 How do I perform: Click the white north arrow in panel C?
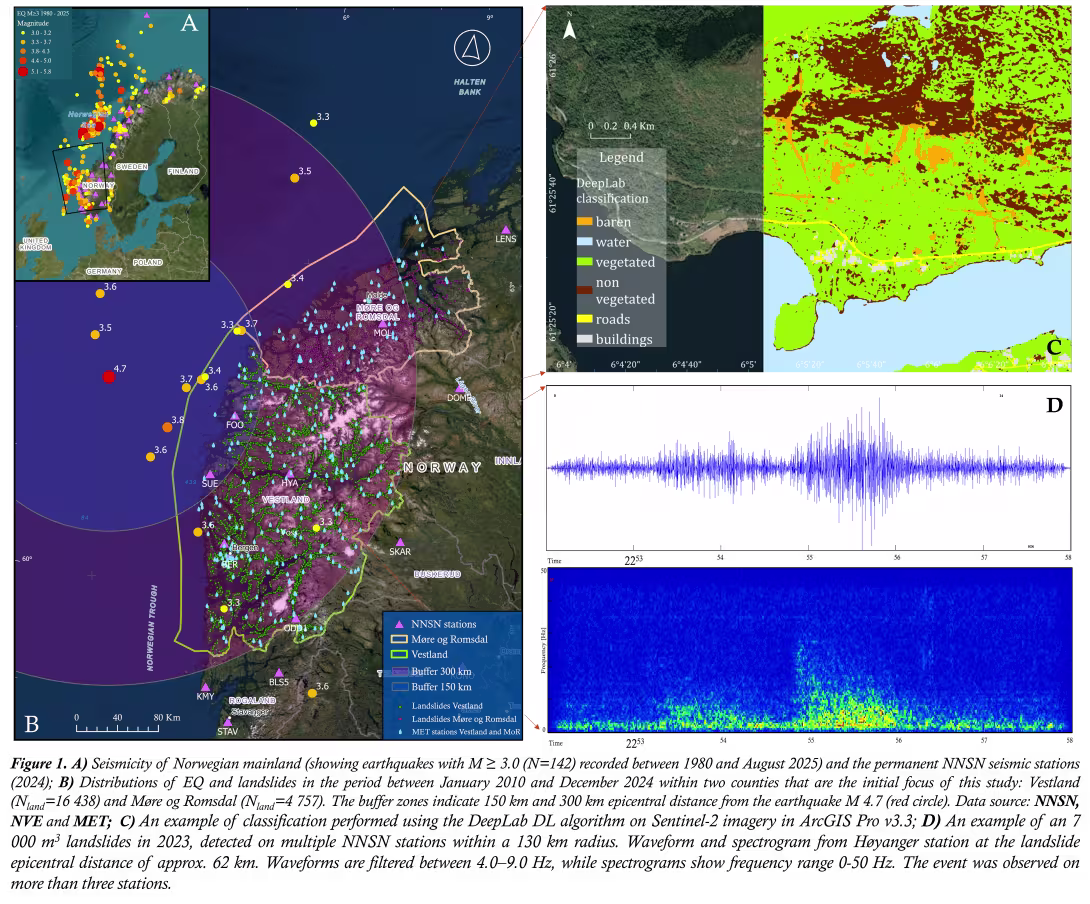pyautogui.click(x=569, y=29)
